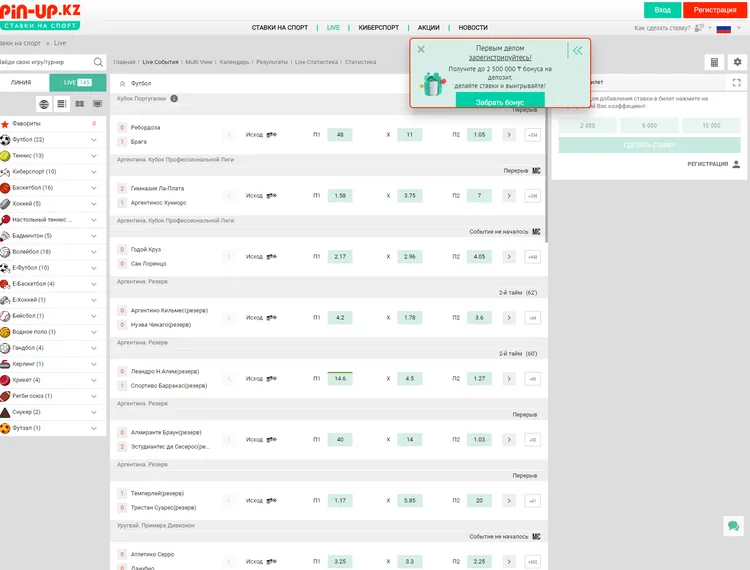Open the Календарь sub-navigation link
The image size is (750, 570).
234,62
